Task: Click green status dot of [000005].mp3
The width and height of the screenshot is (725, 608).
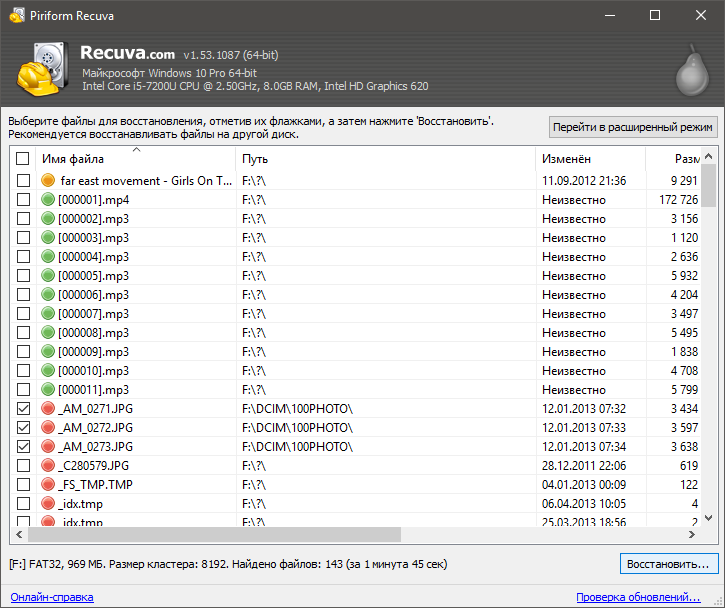Action: click(48, 275)
